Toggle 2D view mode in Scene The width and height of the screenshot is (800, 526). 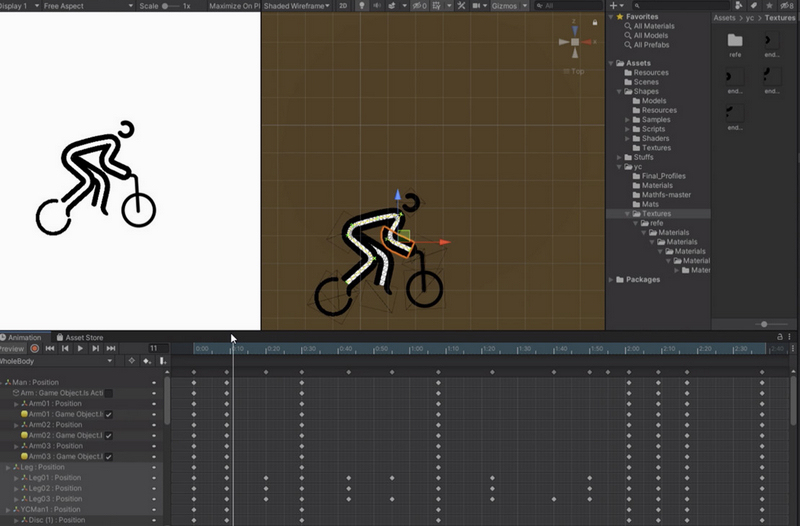tap(343, 5)
